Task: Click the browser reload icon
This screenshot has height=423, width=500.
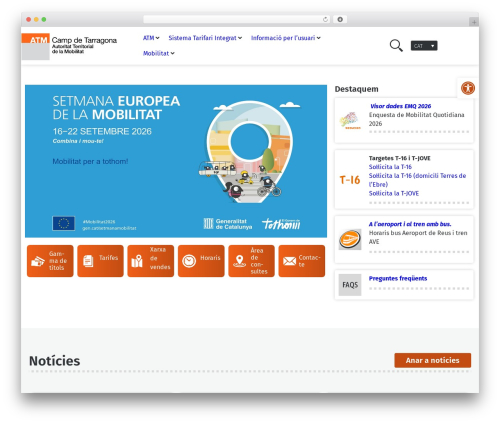Action: pyautogui.click(x=325, y=19)
